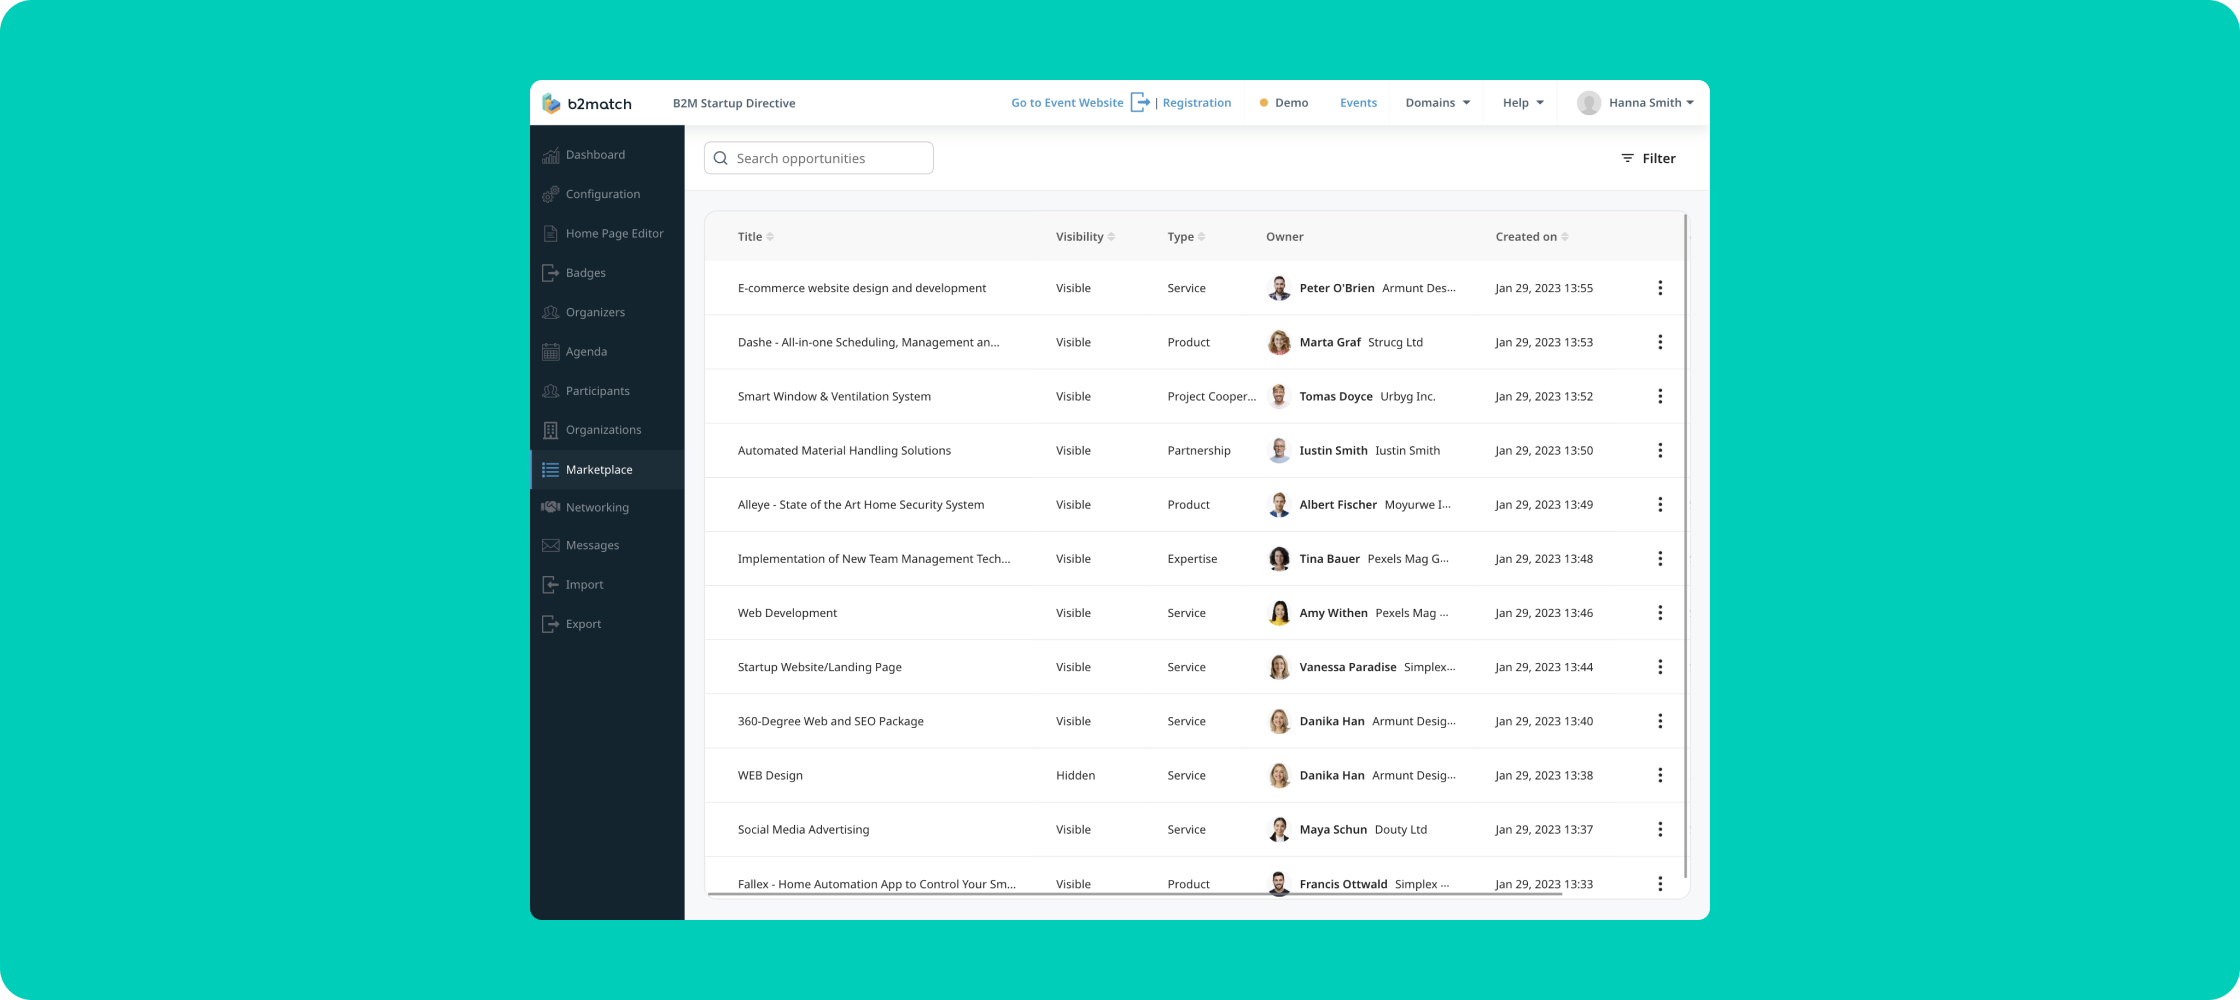Click the date Jan 29, 2023 13:55
The image size is (2240, 1000).
tap(1544, 288)
